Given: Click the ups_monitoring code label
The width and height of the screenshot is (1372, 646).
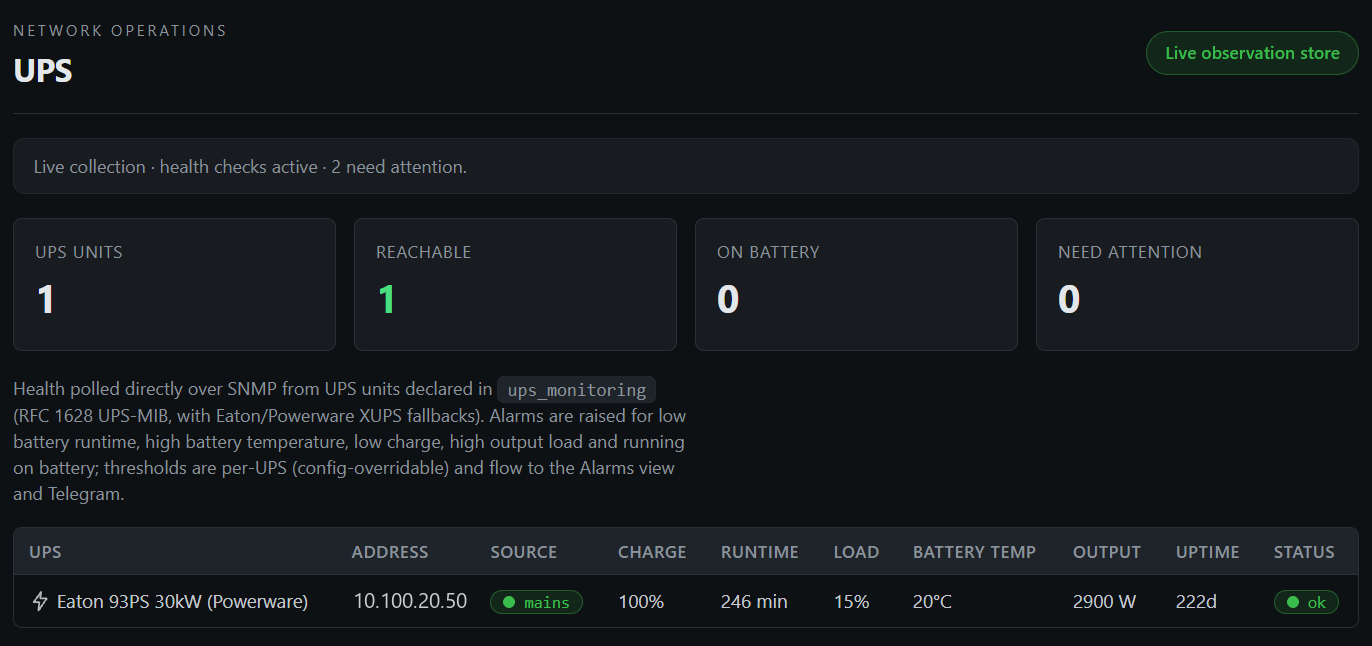Looking at the screenshot, I should coord(577,390).
